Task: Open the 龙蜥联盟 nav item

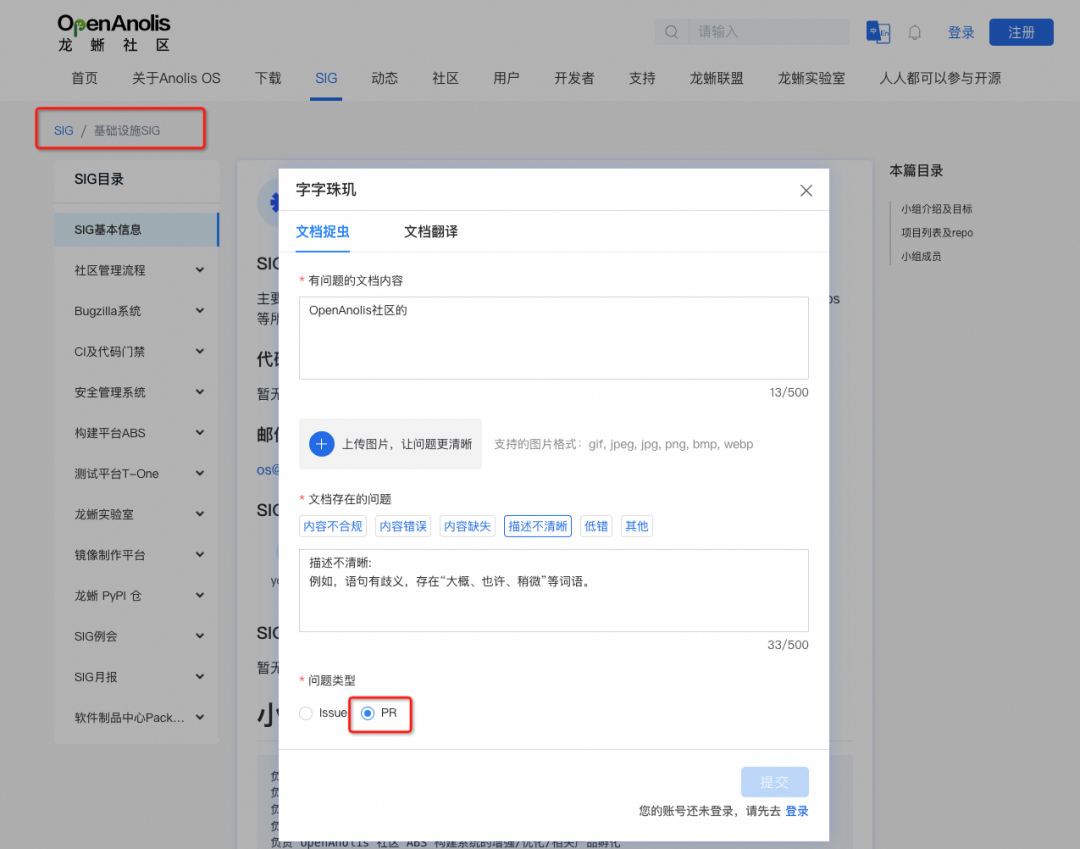Action: (716, 78)
